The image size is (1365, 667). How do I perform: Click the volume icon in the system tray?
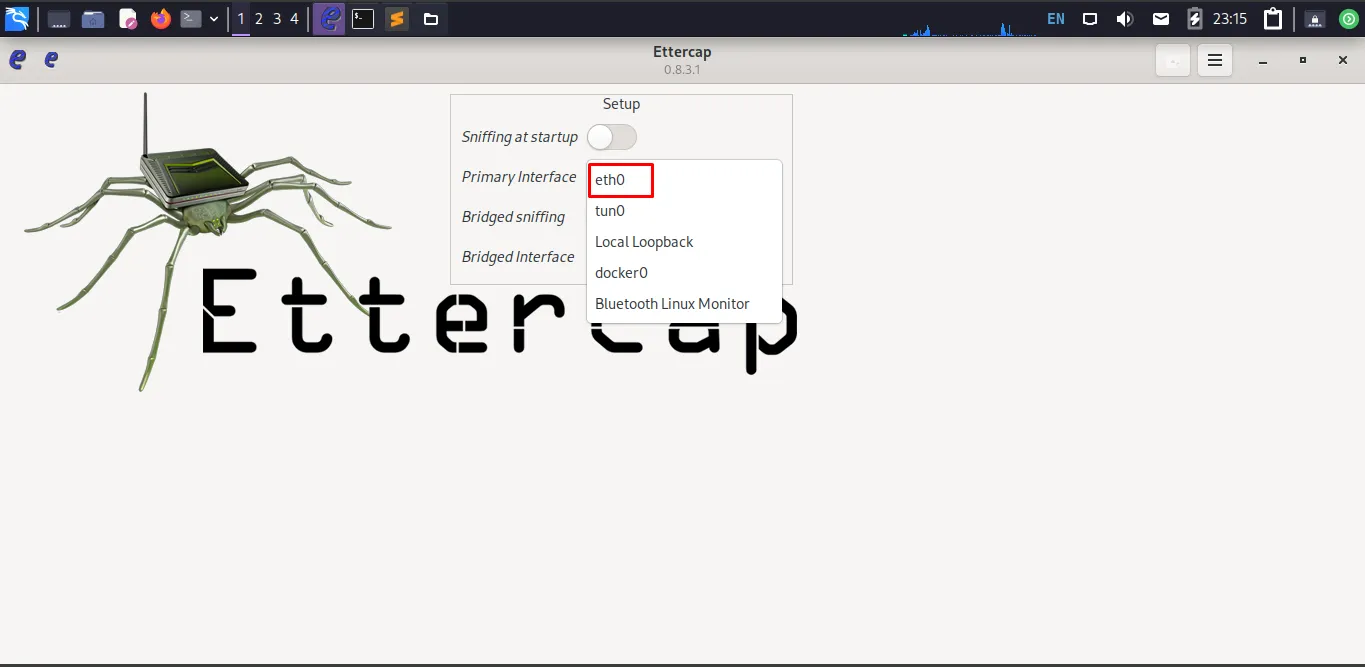pos(1123,18)
